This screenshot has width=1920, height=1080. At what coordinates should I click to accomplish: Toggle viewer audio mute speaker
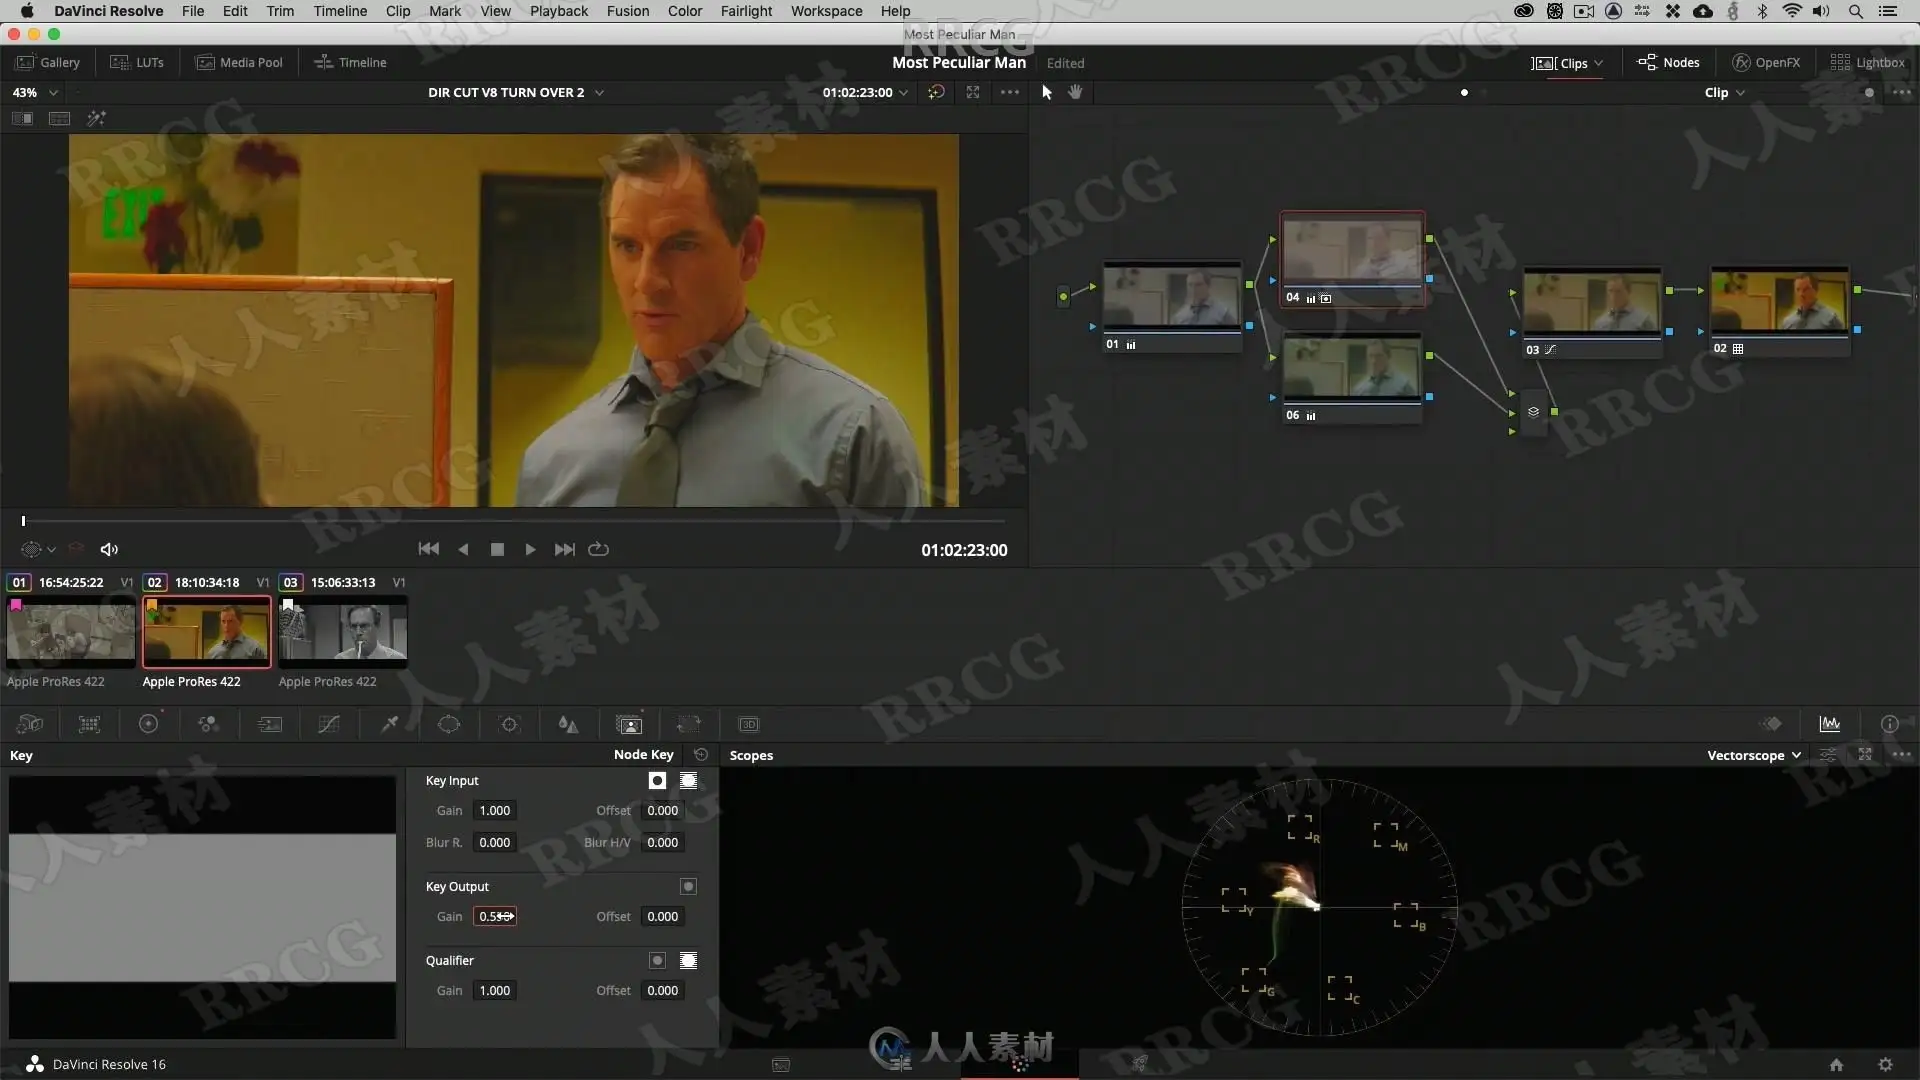click(x=109, y=549)
